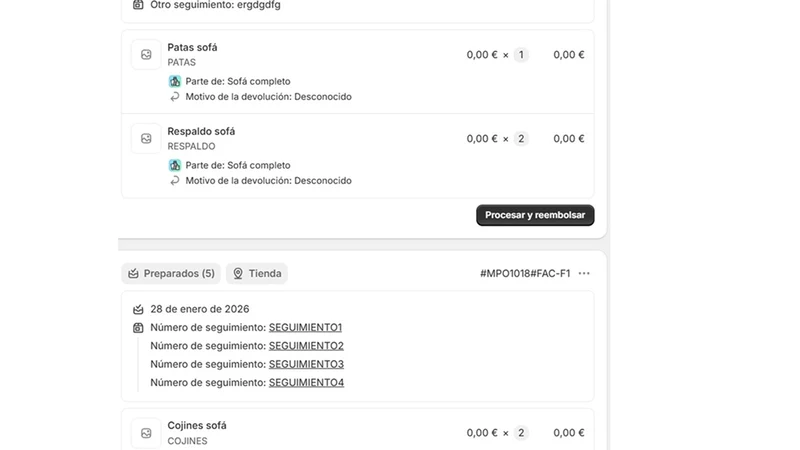Open the SEGUIMIENTO4 tracking link

click(306, 383)
